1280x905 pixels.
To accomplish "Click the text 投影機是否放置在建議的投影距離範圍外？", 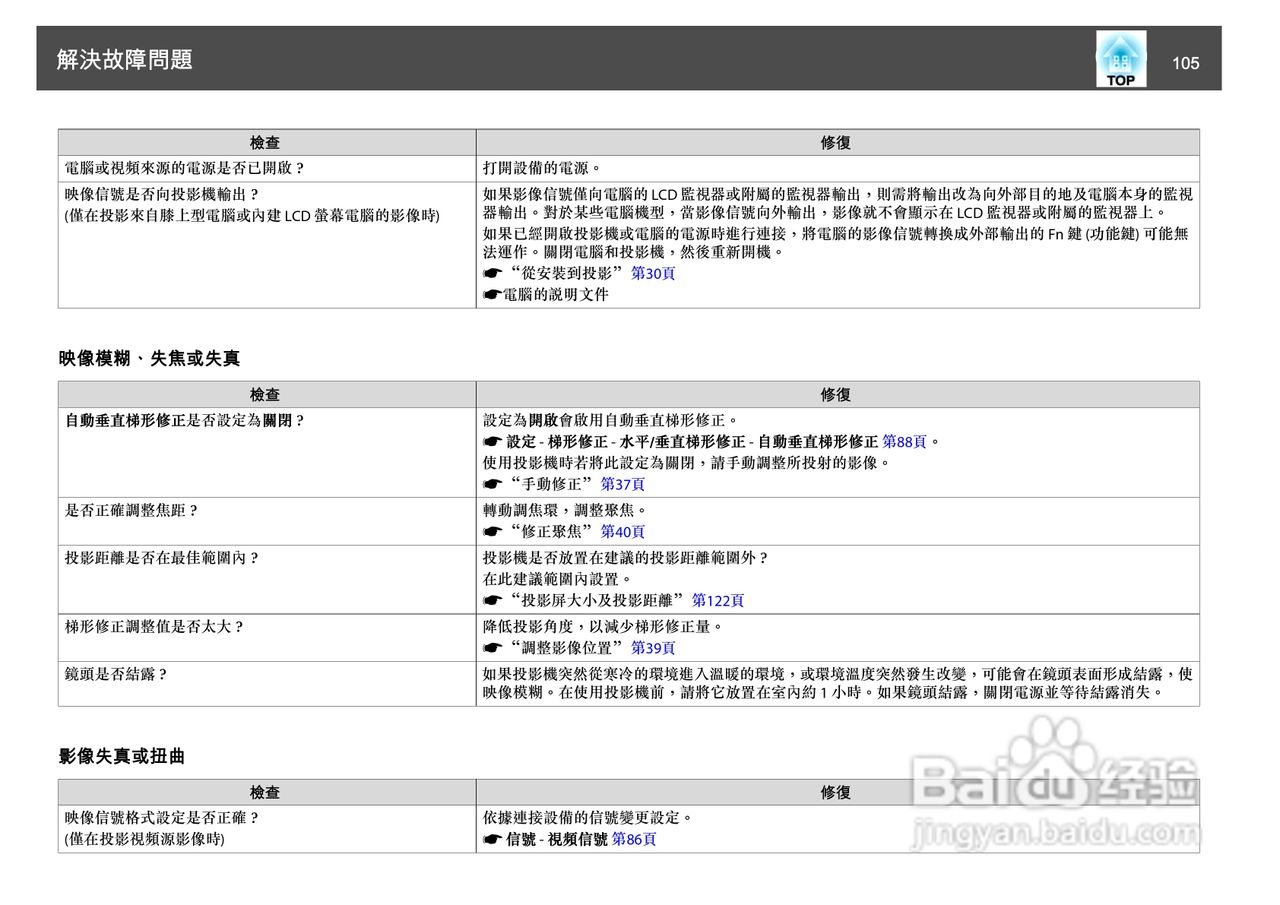I will 626,558.
